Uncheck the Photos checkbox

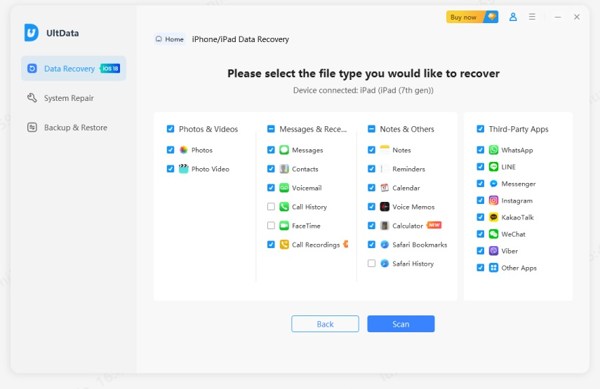click(170, 150)
